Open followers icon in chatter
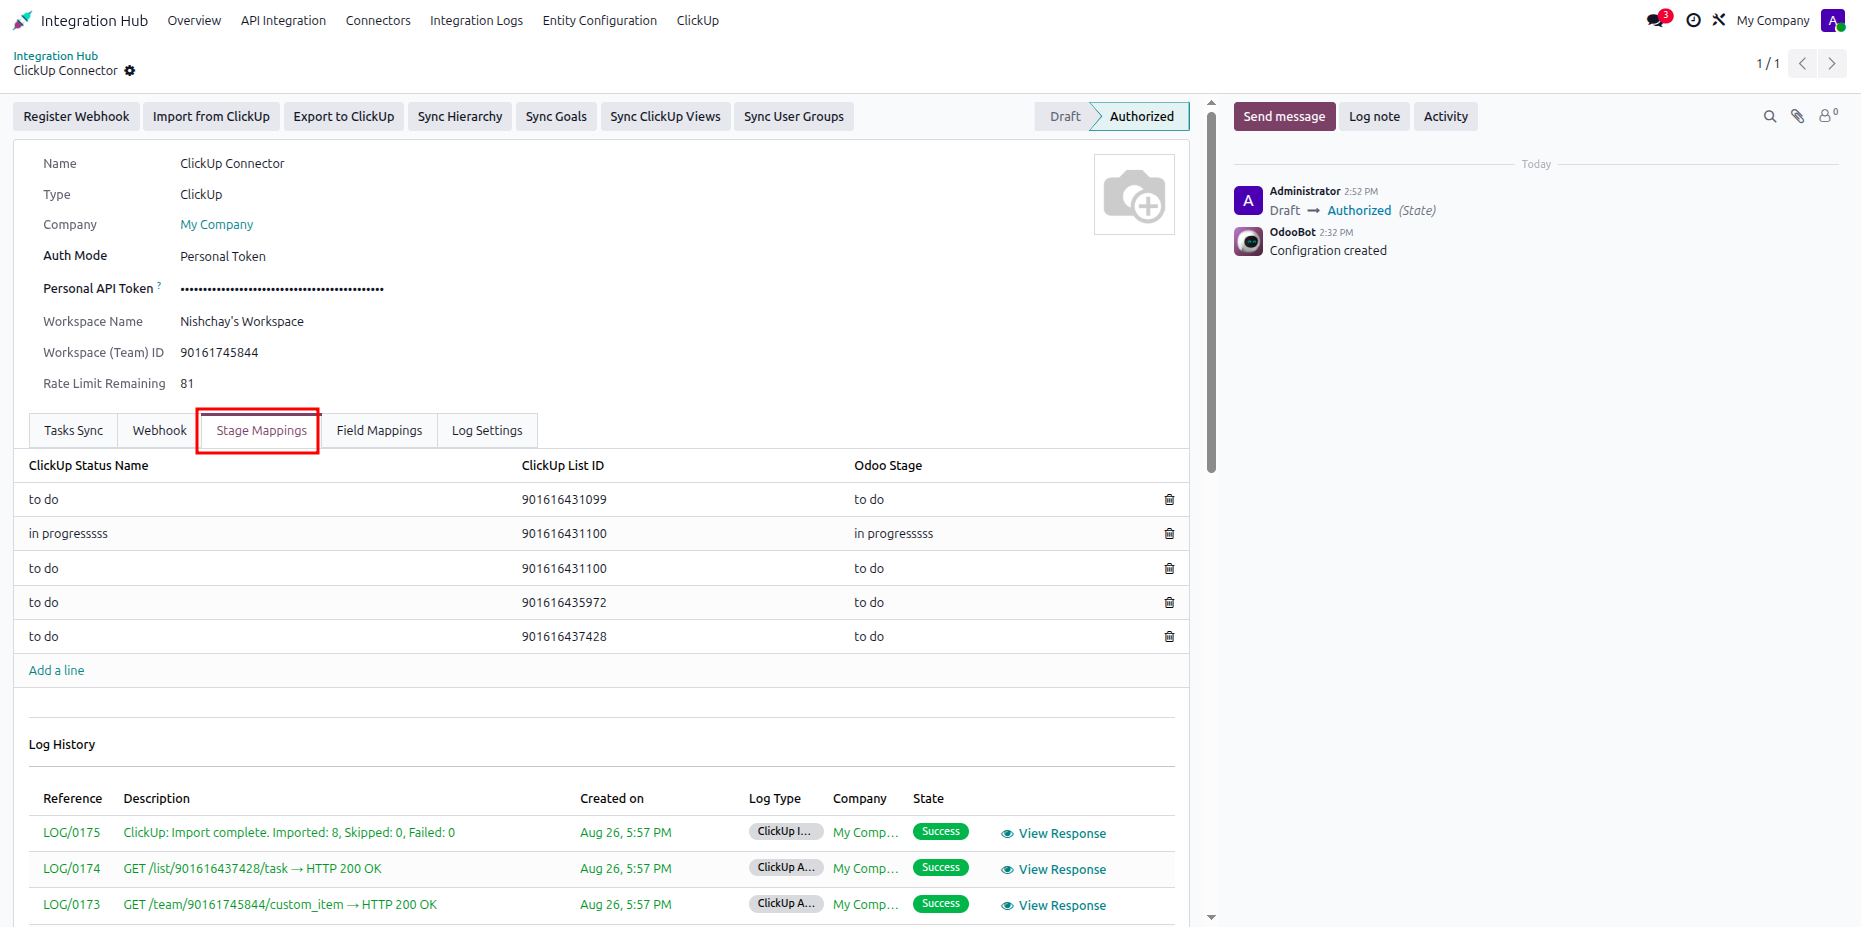This screenshot has height=927, width=1861. (1828, 116)
